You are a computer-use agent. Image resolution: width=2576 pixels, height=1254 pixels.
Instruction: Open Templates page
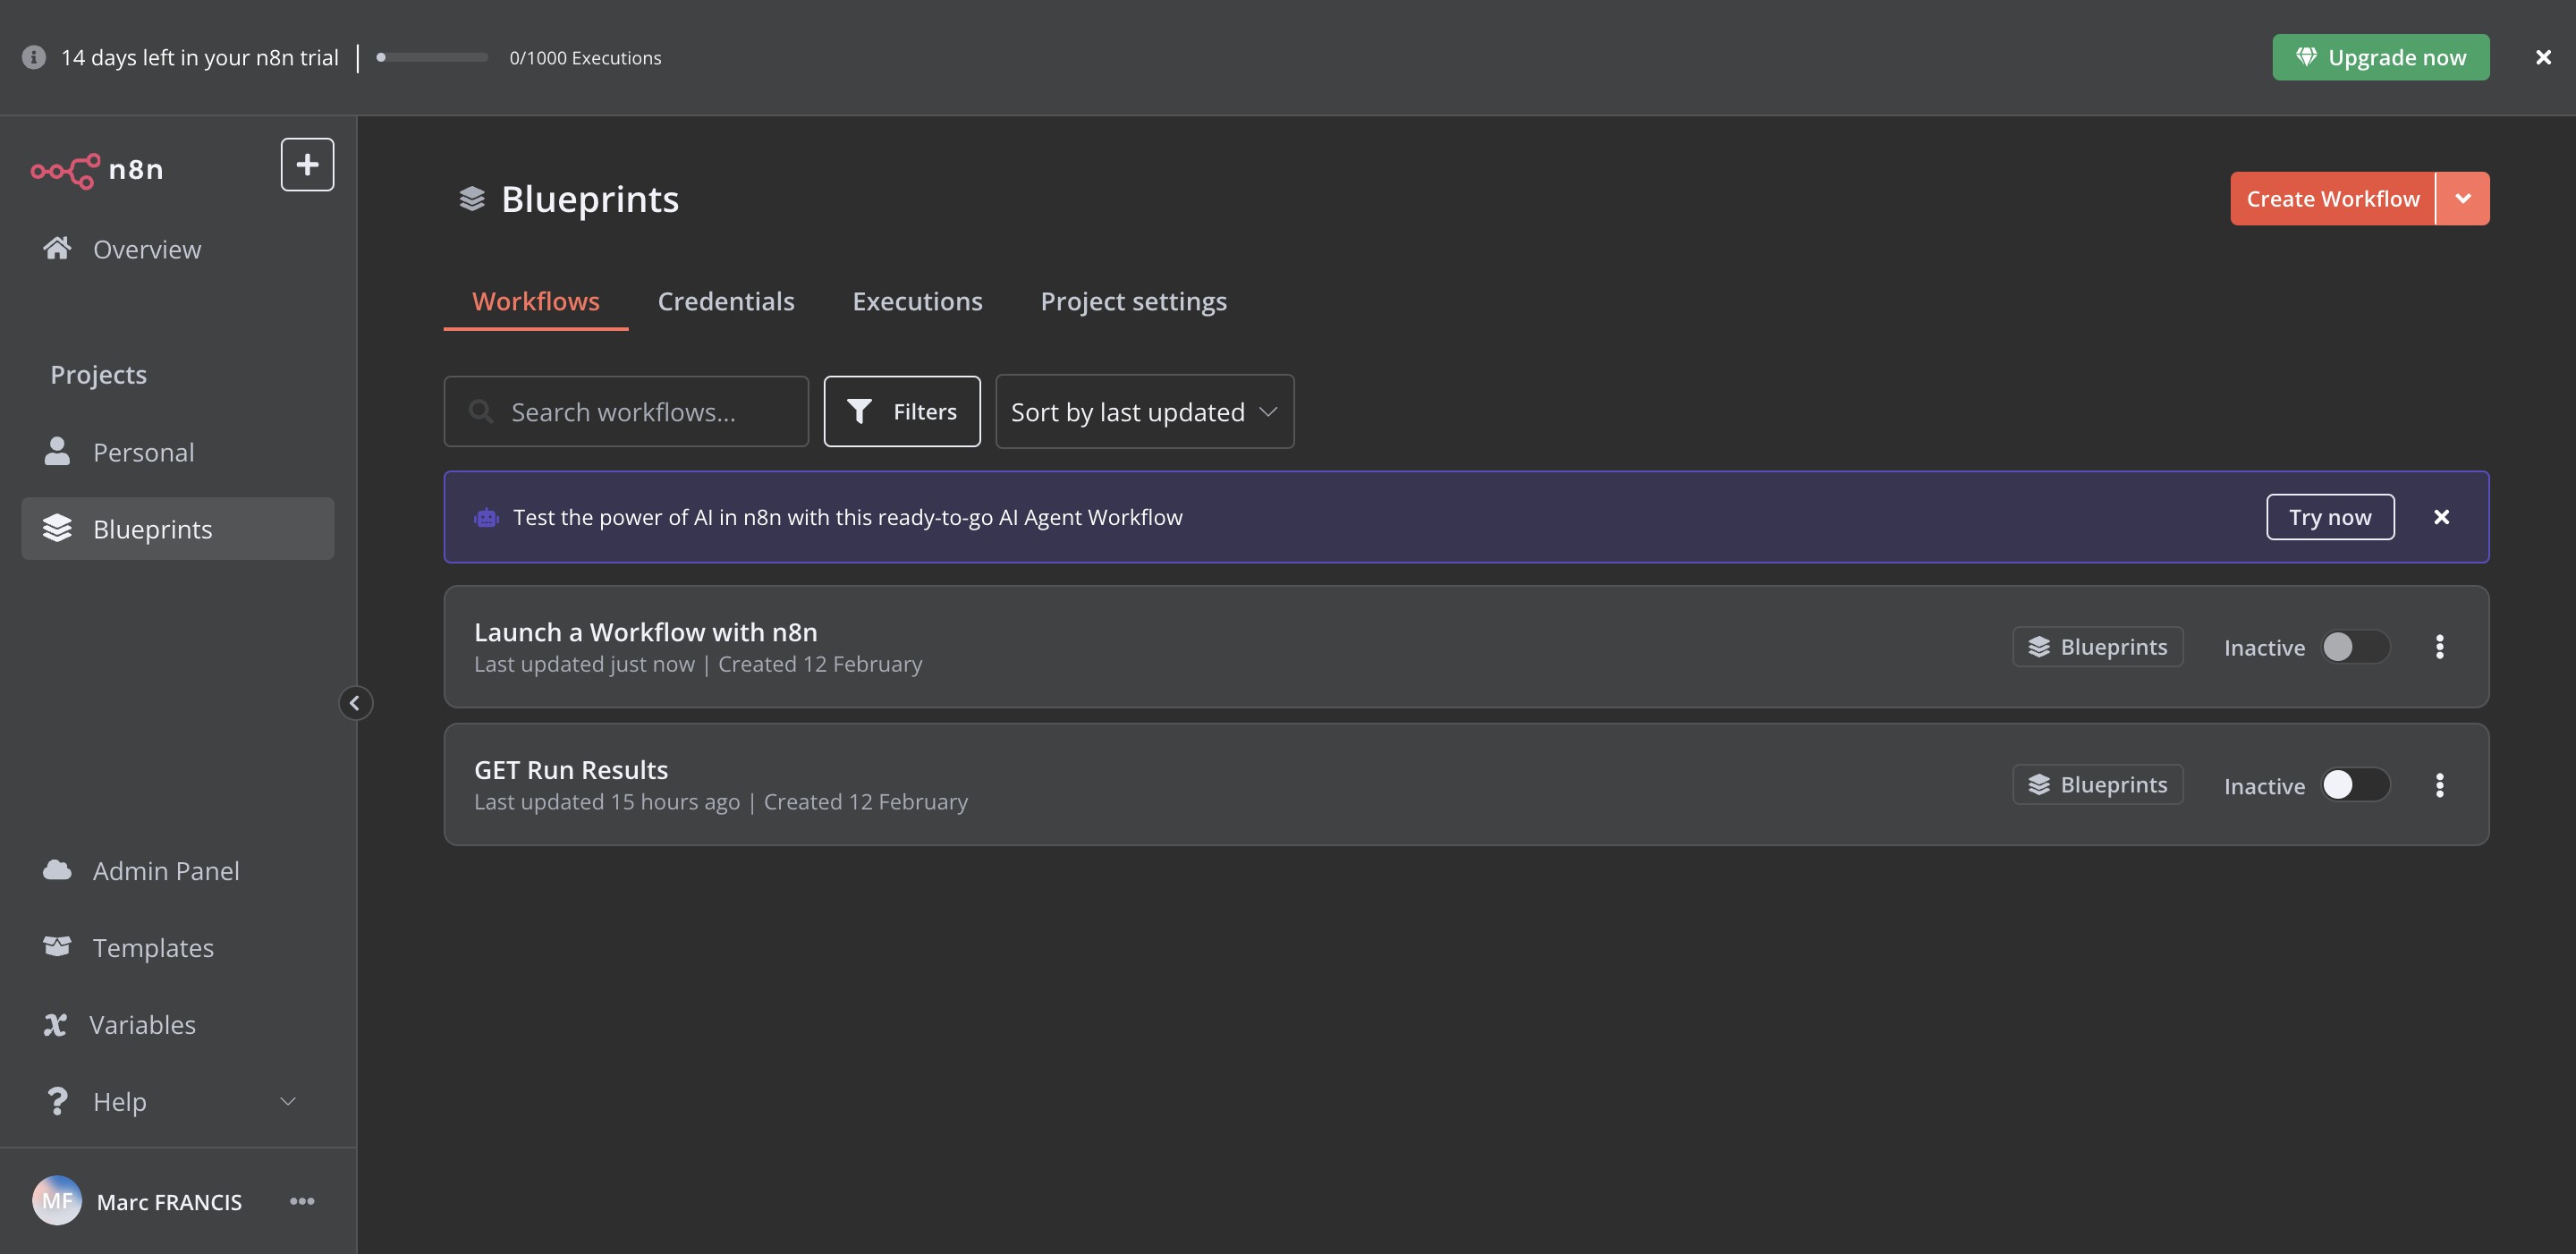(177, 947)
